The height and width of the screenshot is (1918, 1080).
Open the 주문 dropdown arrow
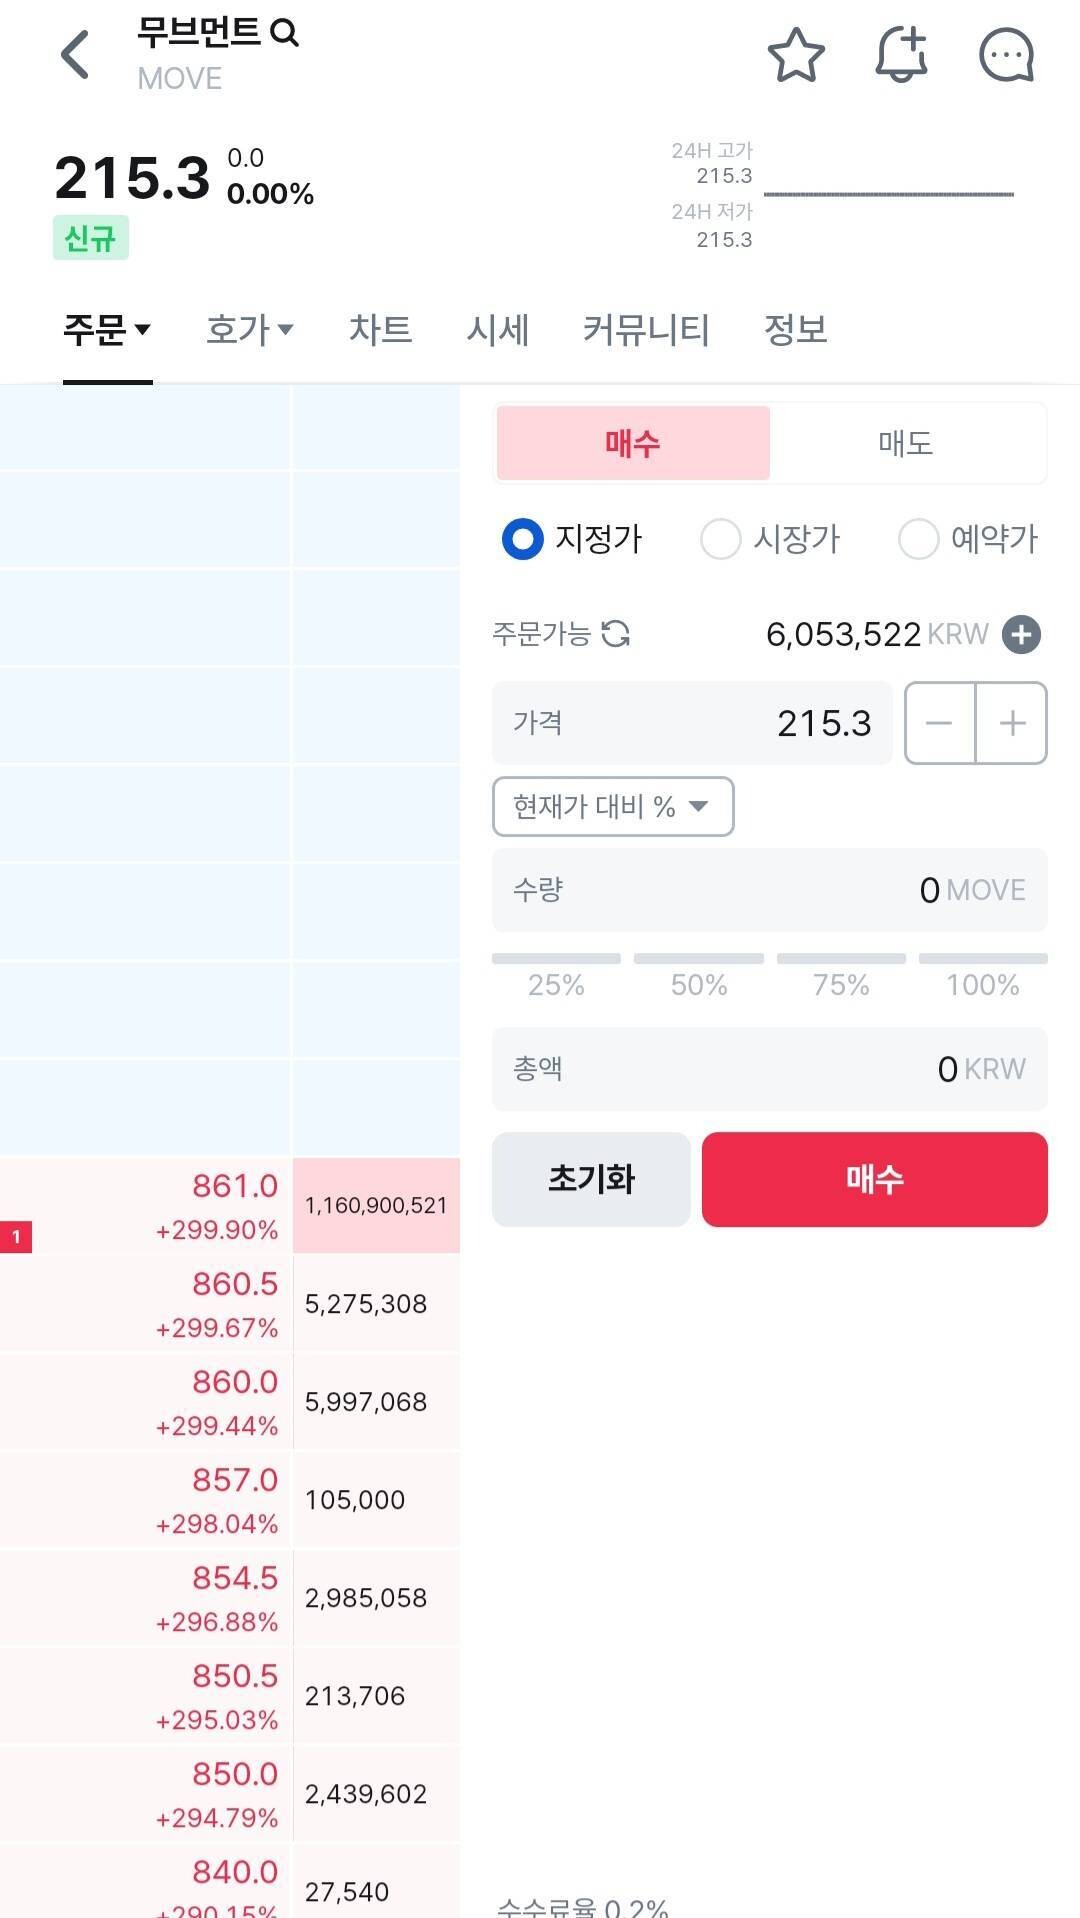pyautogui.click(x=141, y=330)
